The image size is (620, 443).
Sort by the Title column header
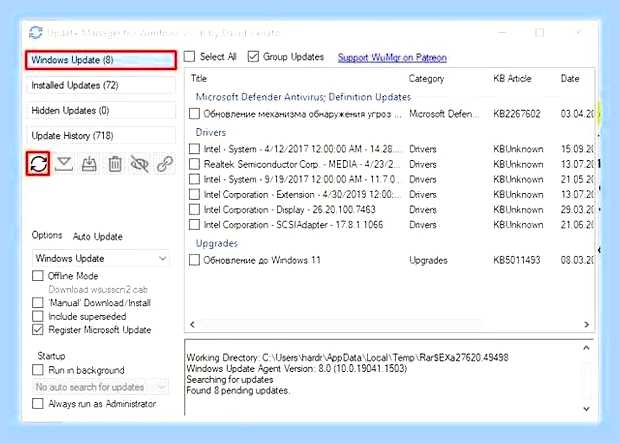[x=199, y=78]
